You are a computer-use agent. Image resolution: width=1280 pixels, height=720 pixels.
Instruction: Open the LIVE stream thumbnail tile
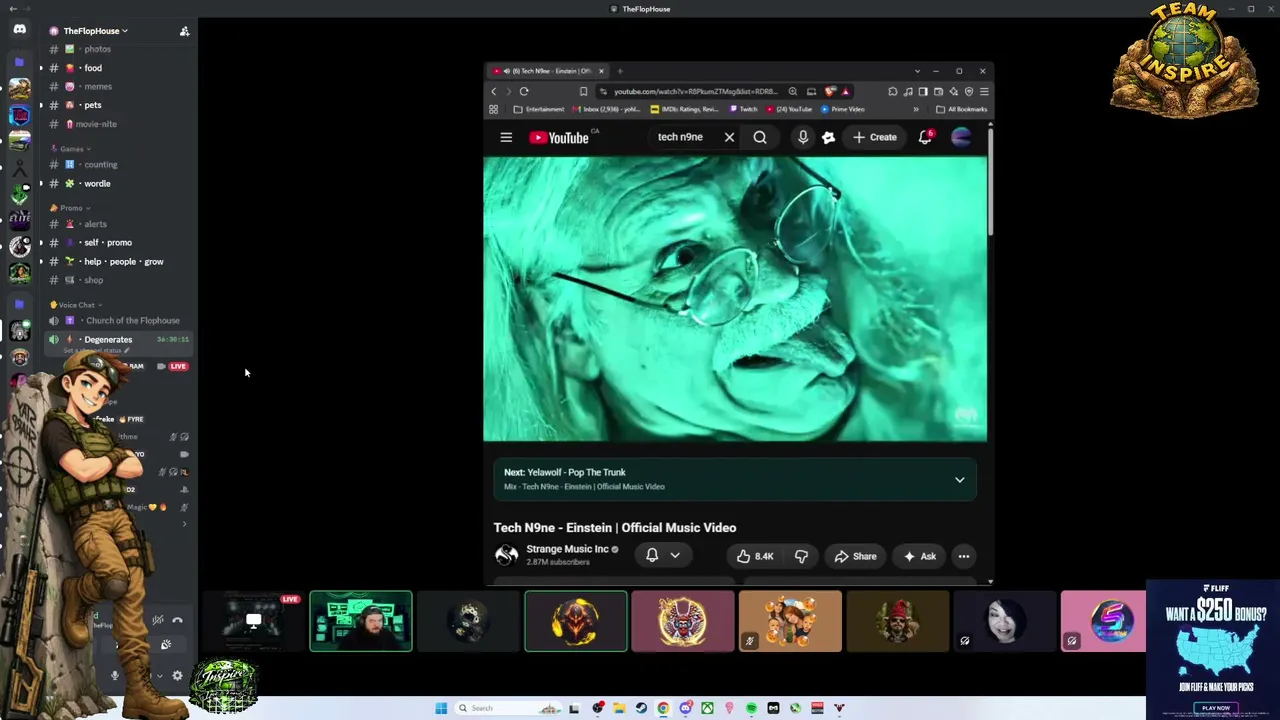[x=253, y=621]
